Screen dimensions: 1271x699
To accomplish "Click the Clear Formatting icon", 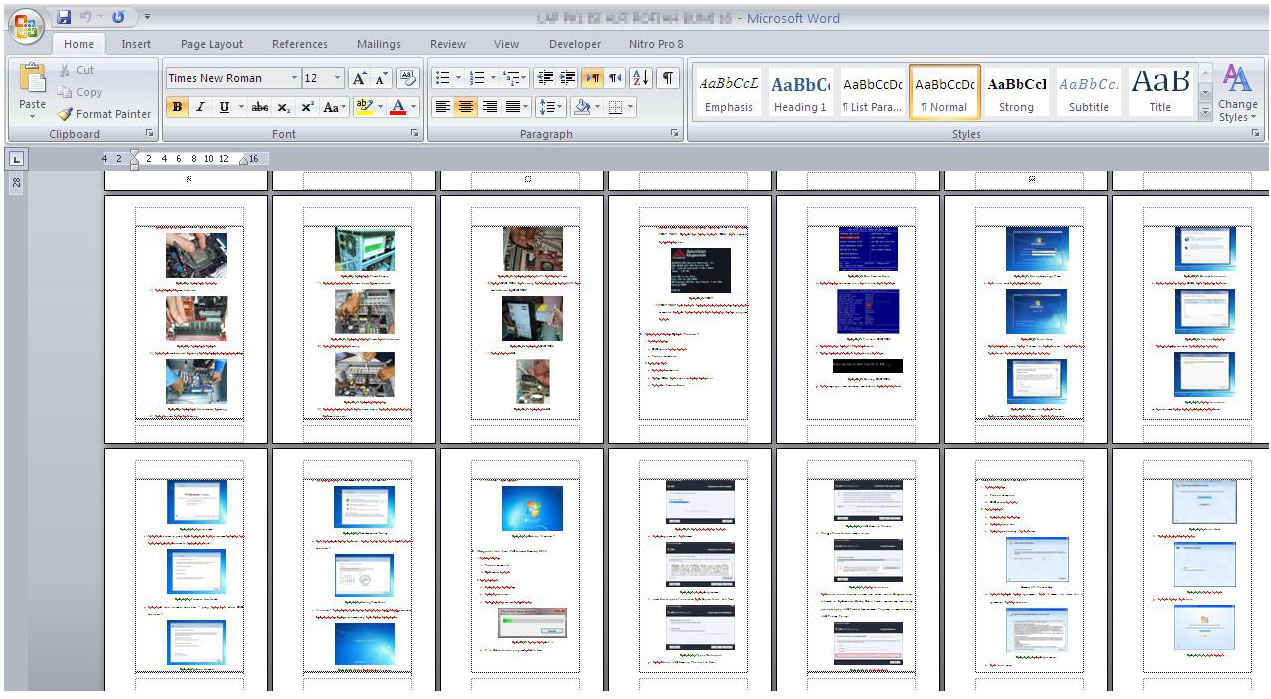I will point(407,78).
